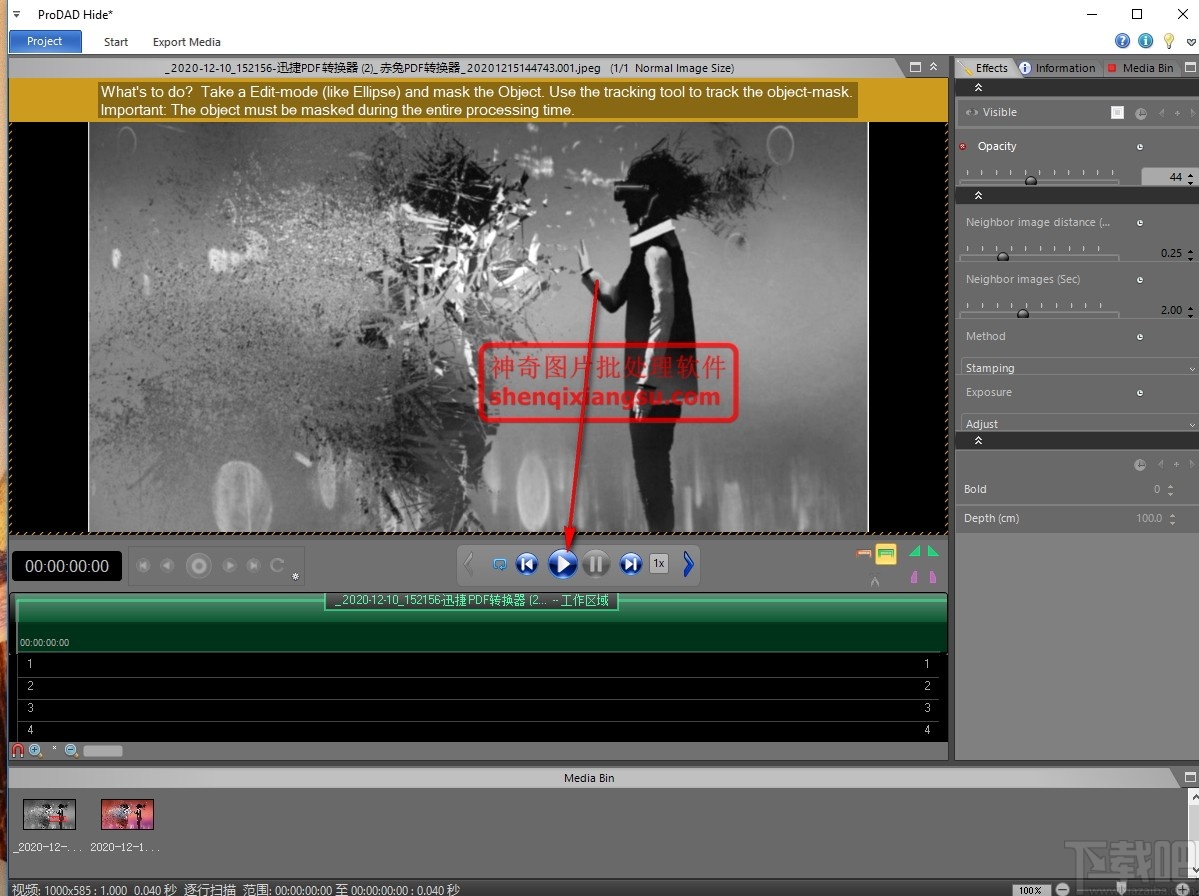Toggle the red magnet snap icon
This screenshot has width=1199, height=896.
(x=18, y=750)
